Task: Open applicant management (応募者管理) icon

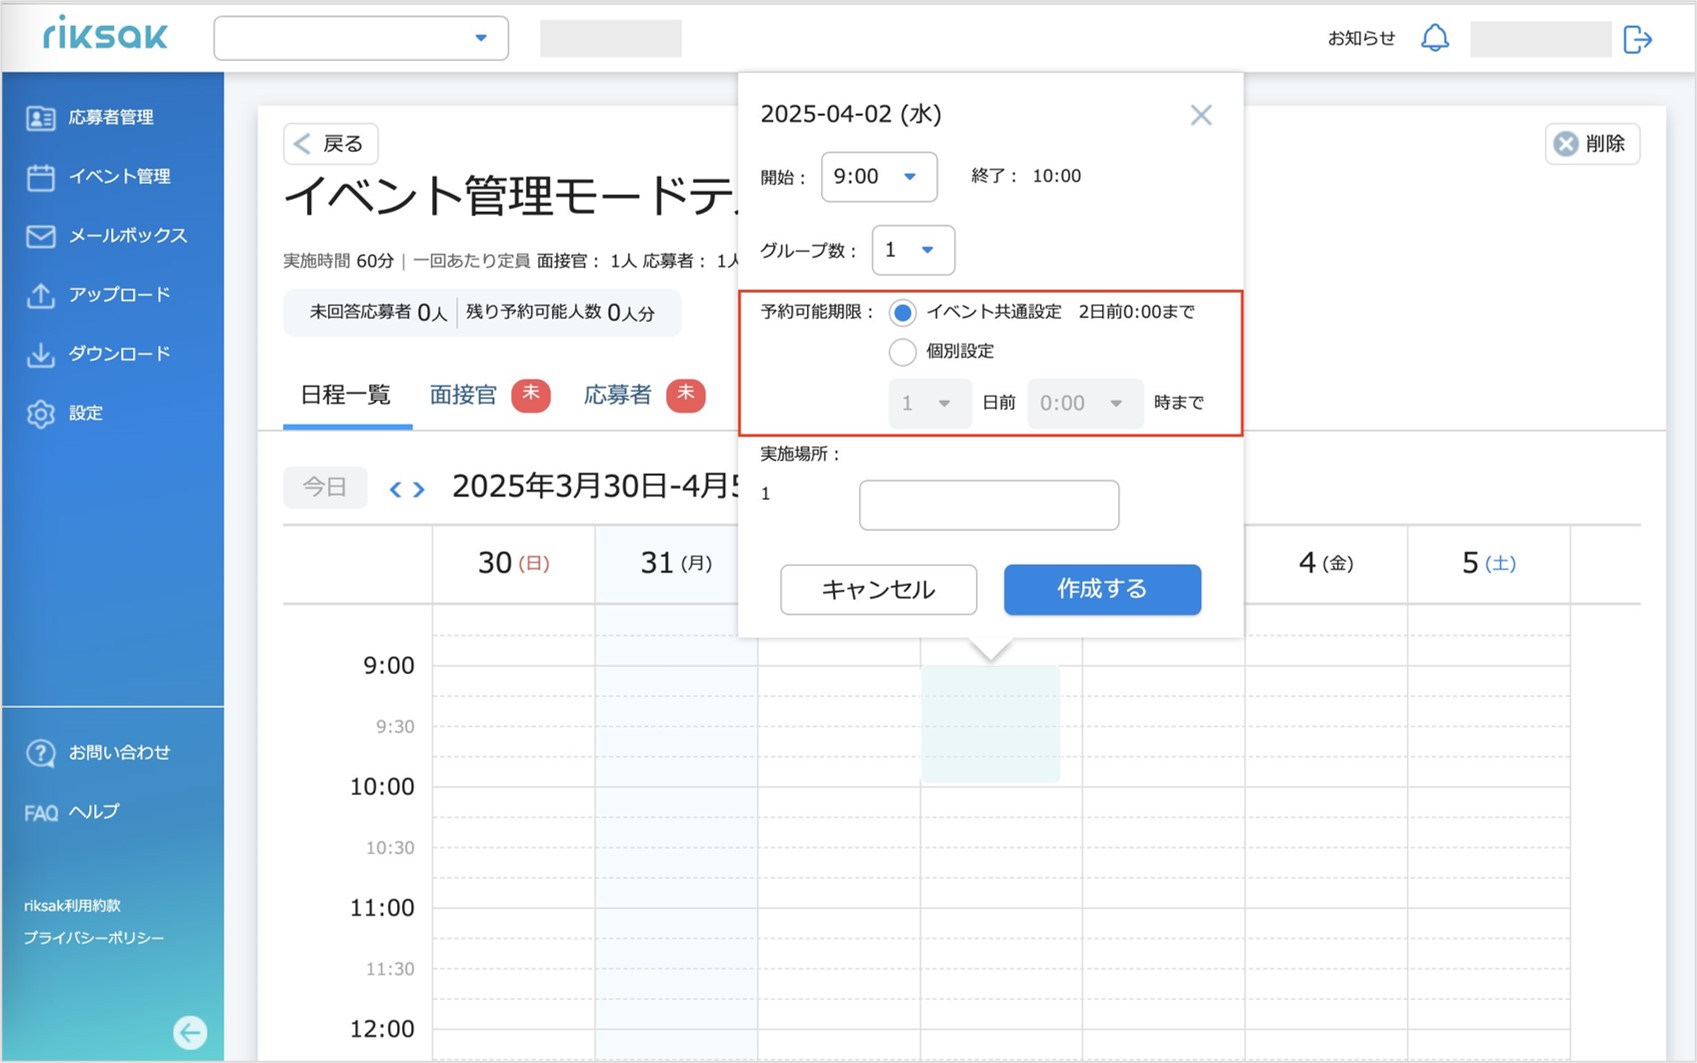Action: pyautogui.click(x=40, y=118)
